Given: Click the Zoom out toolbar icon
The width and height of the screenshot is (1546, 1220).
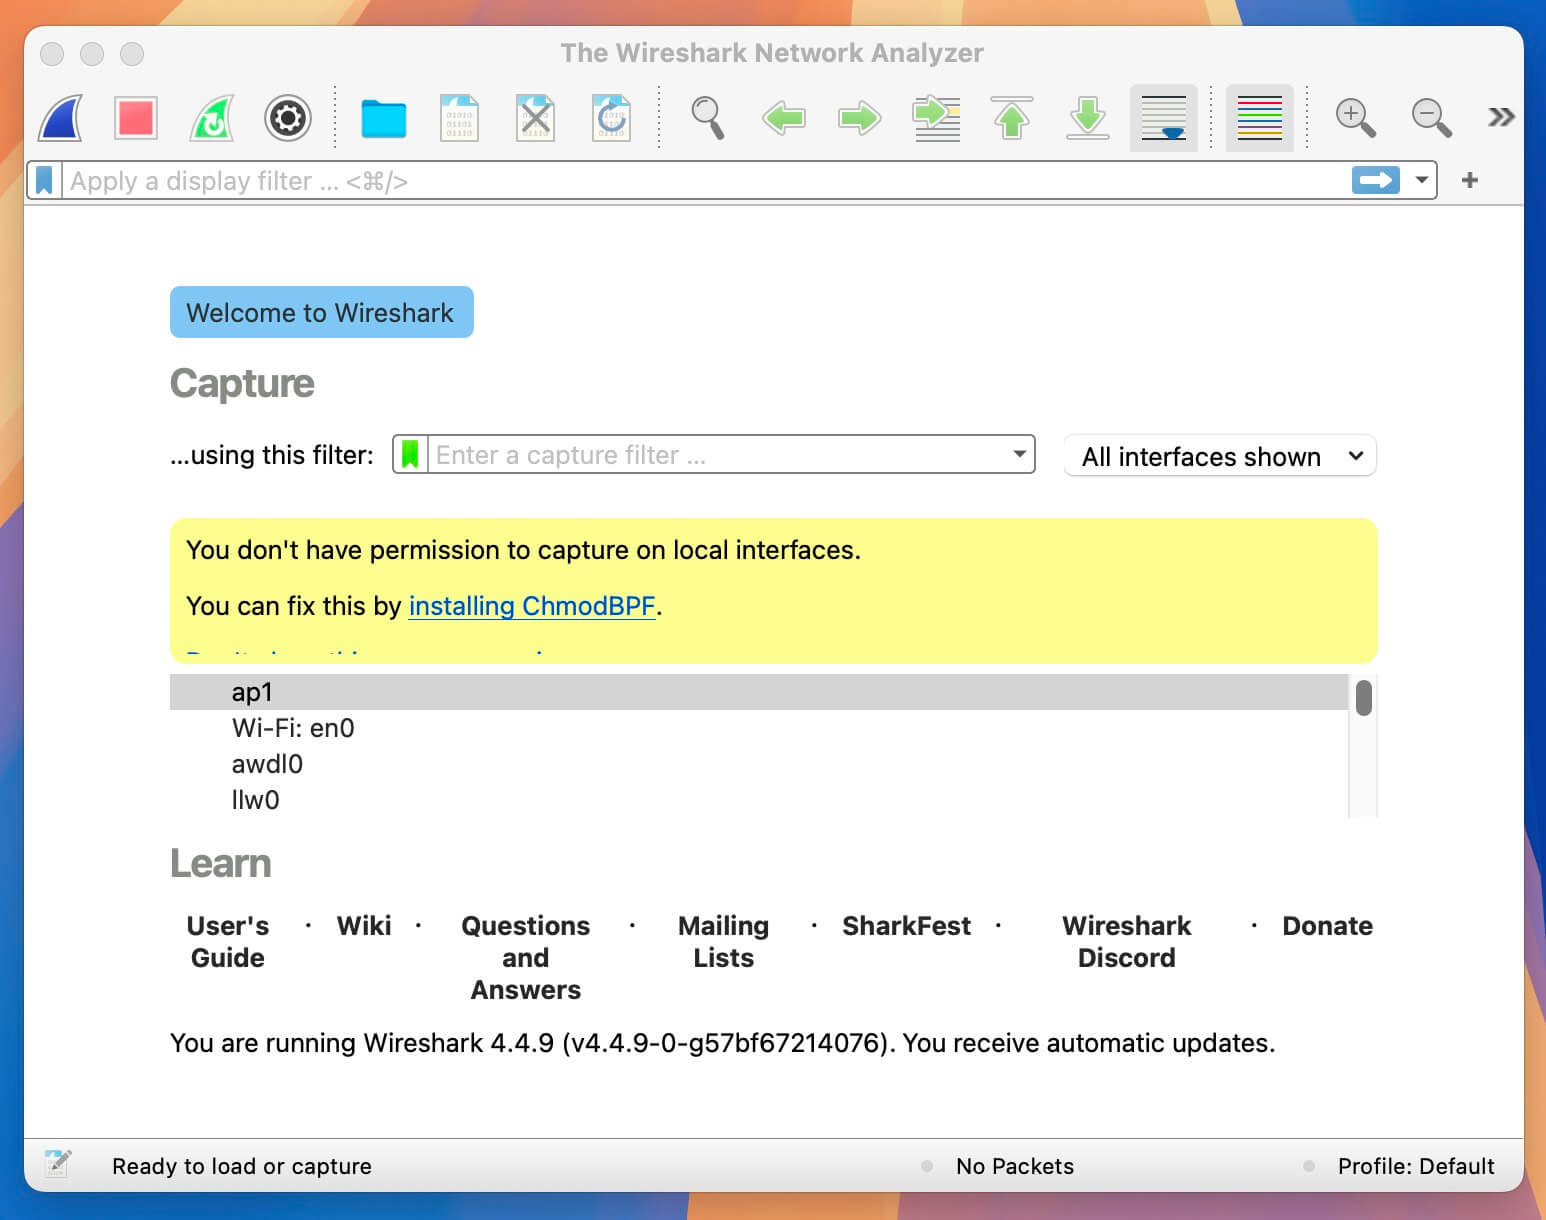Looking at the screenshot, I should [x=1430, y=117].
